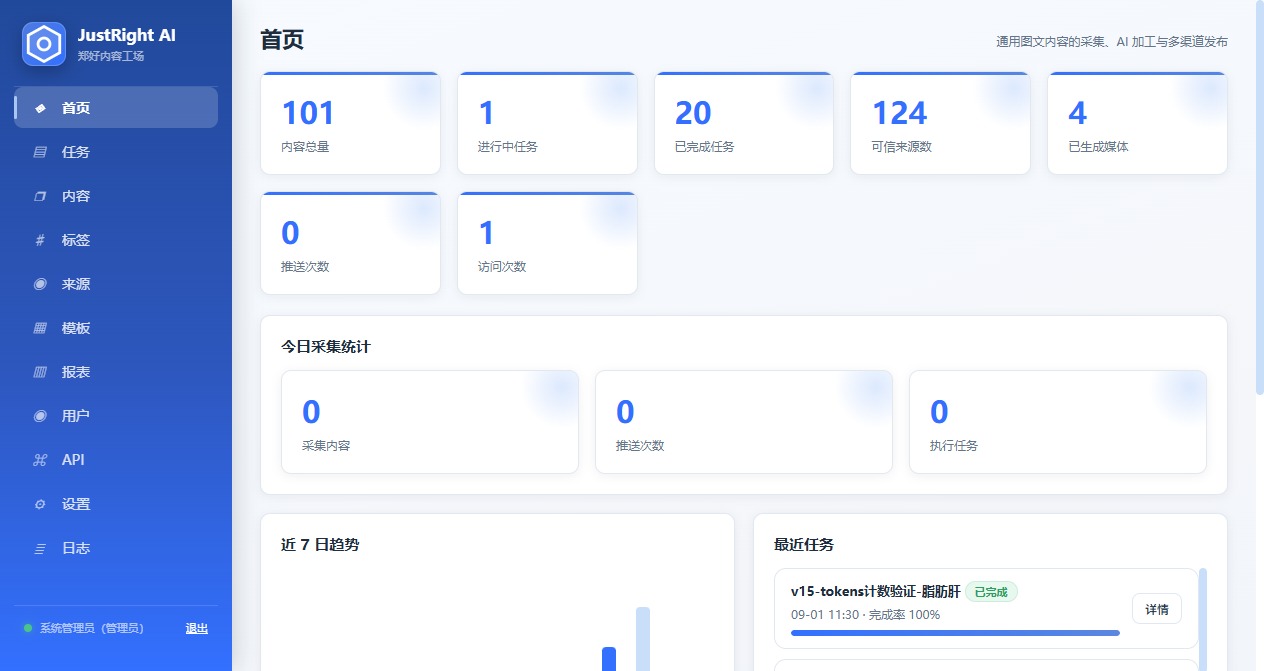Click the v15-tokens task progress bar
Screen dimensions: 1264x671
click(955, 632)
